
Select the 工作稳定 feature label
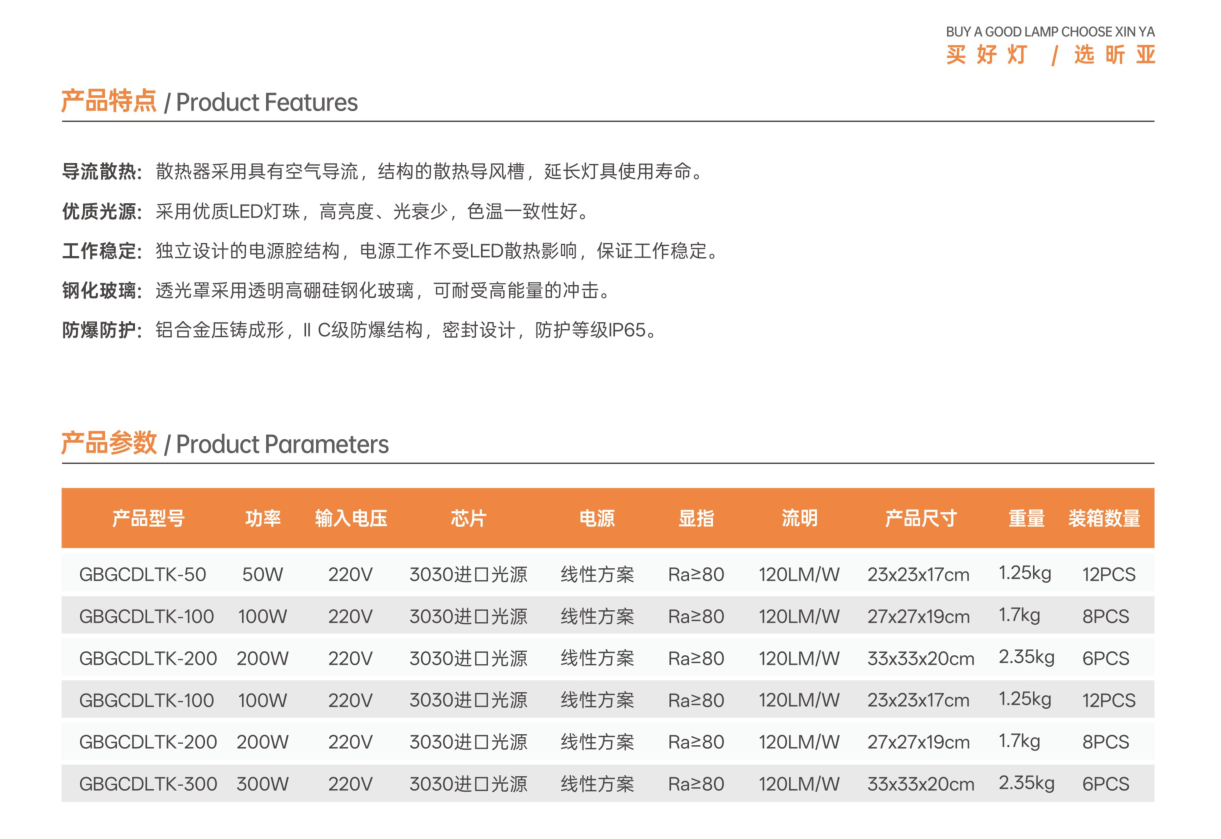tap(102, 251)
